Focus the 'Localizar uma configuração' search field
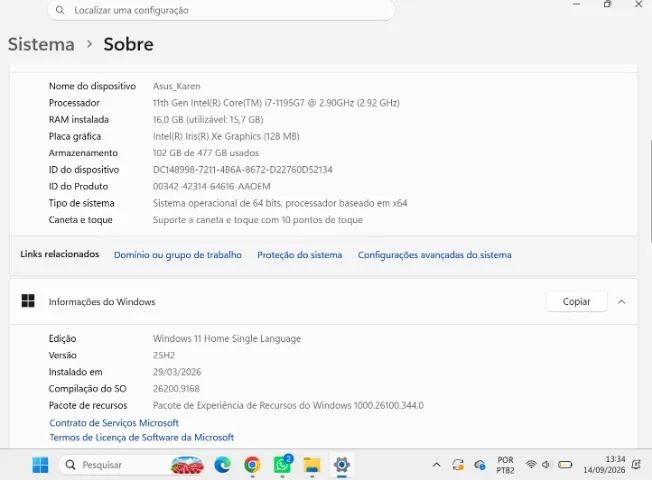The image size is (652, 480). [x=221, y=10]
